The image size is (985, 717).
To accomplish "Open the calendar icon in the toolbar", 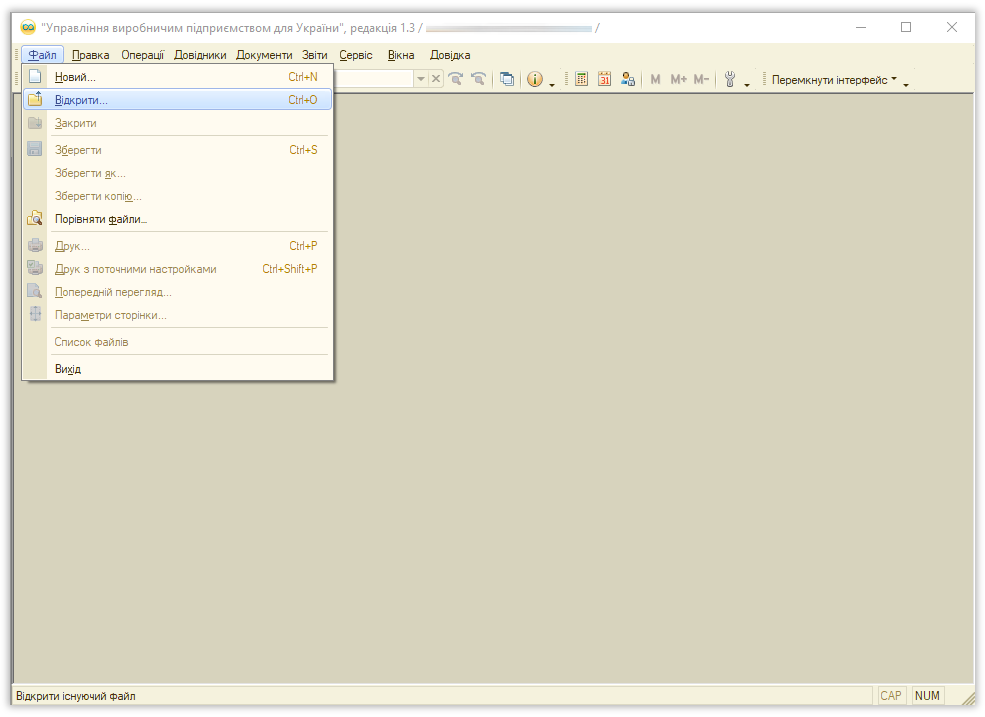I will click(x=604, y=79).
